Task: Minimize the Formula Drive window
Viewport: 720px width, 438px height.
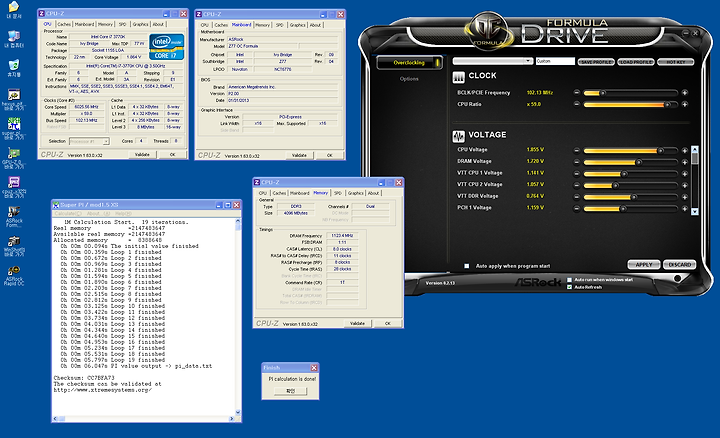Action: (686, 33)
